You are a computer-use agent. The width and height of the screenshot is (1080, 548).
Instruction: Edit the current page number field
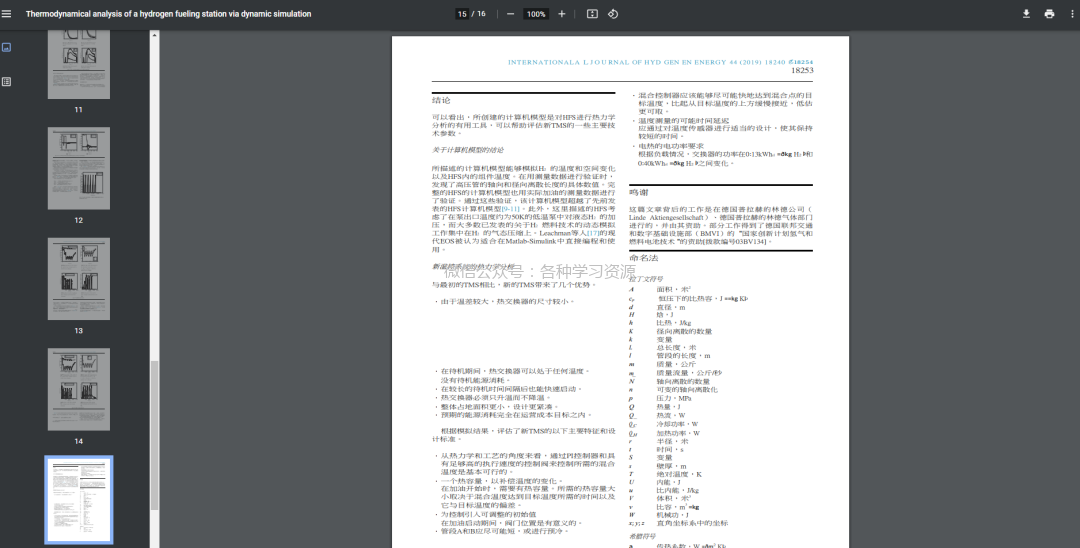(462, 14)
